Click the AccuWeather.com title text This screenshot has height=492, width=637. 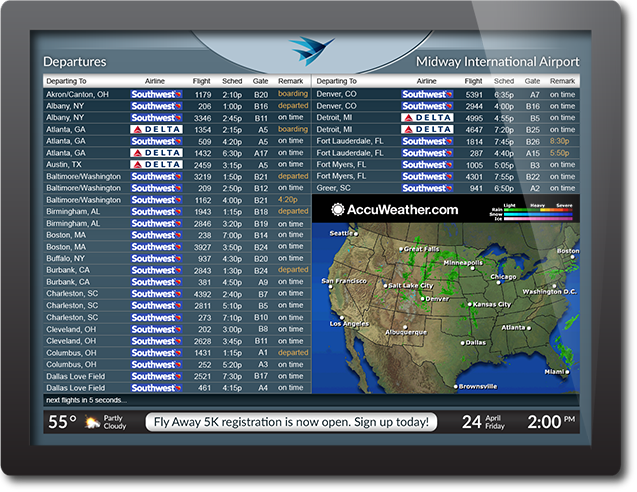403,210
